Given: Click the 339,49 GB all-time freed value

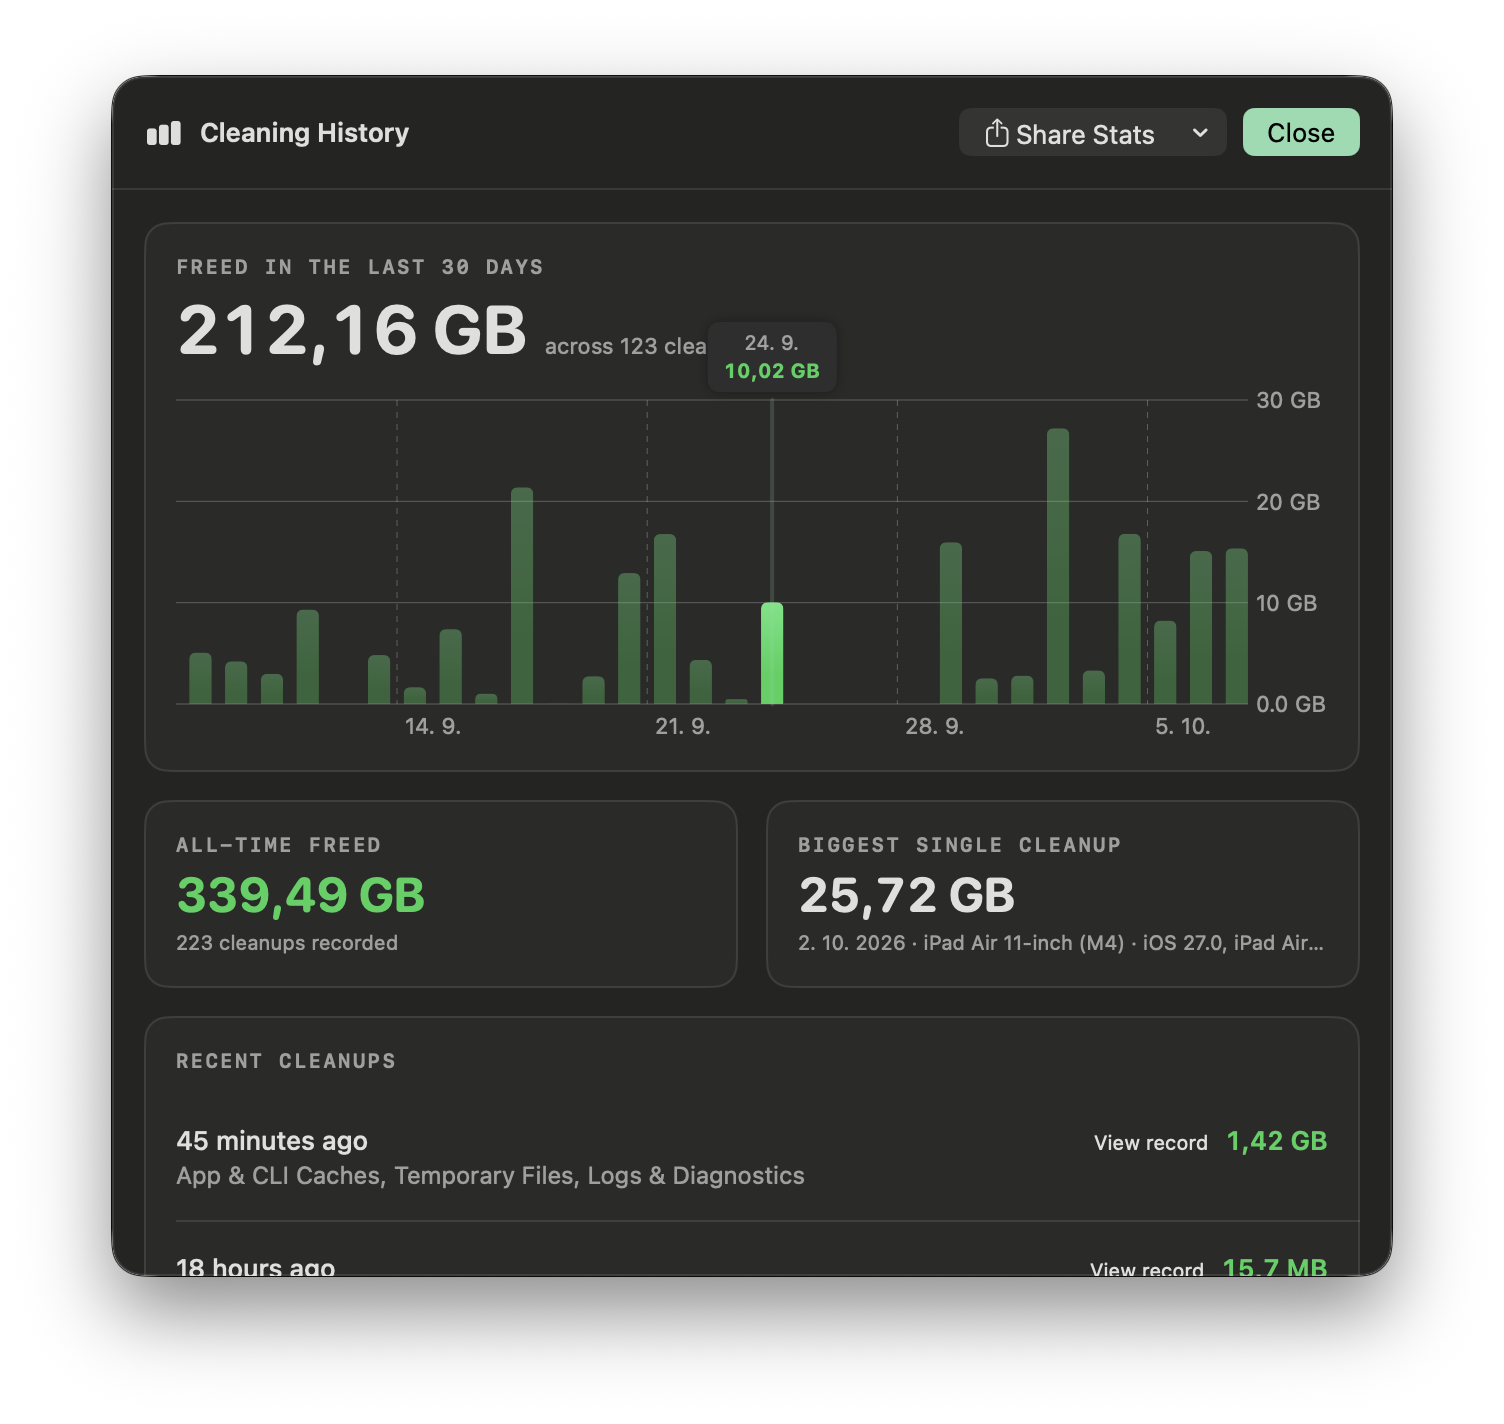Looking at the screenshot, I should coord(301,895).
